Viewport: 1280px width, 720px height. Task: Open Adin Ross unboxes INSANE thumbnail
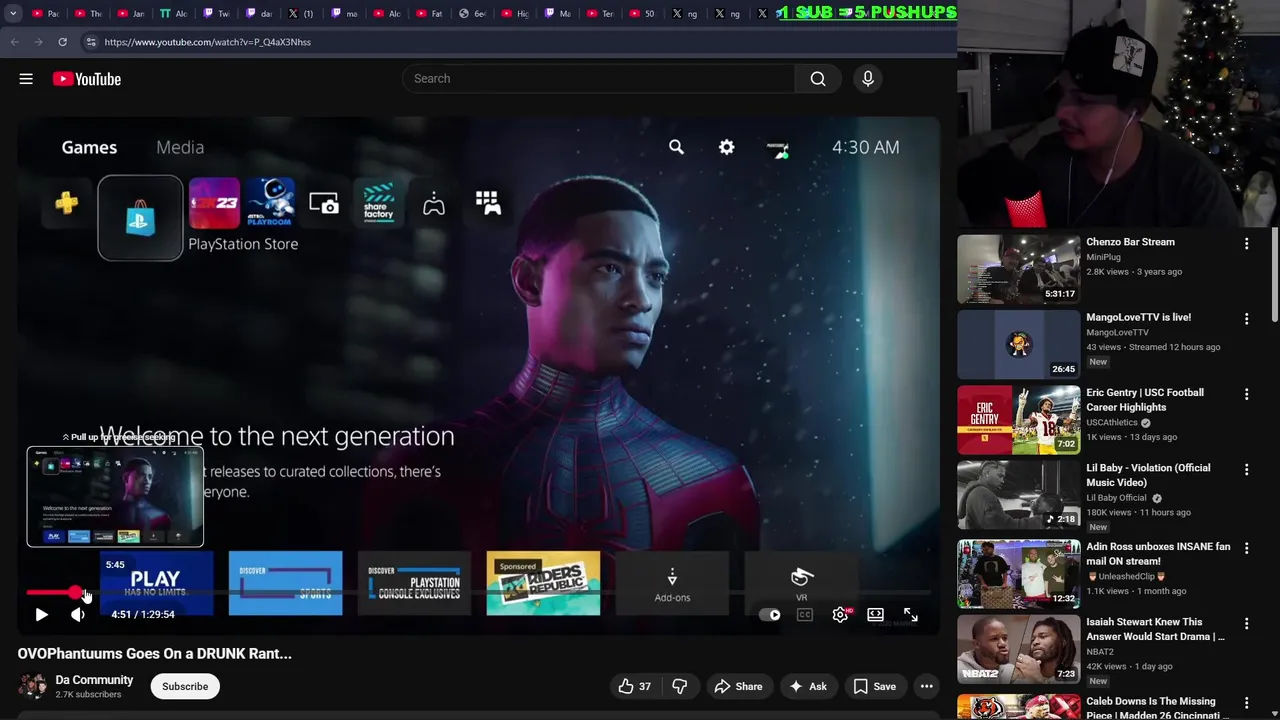[x=1019, y=574]
